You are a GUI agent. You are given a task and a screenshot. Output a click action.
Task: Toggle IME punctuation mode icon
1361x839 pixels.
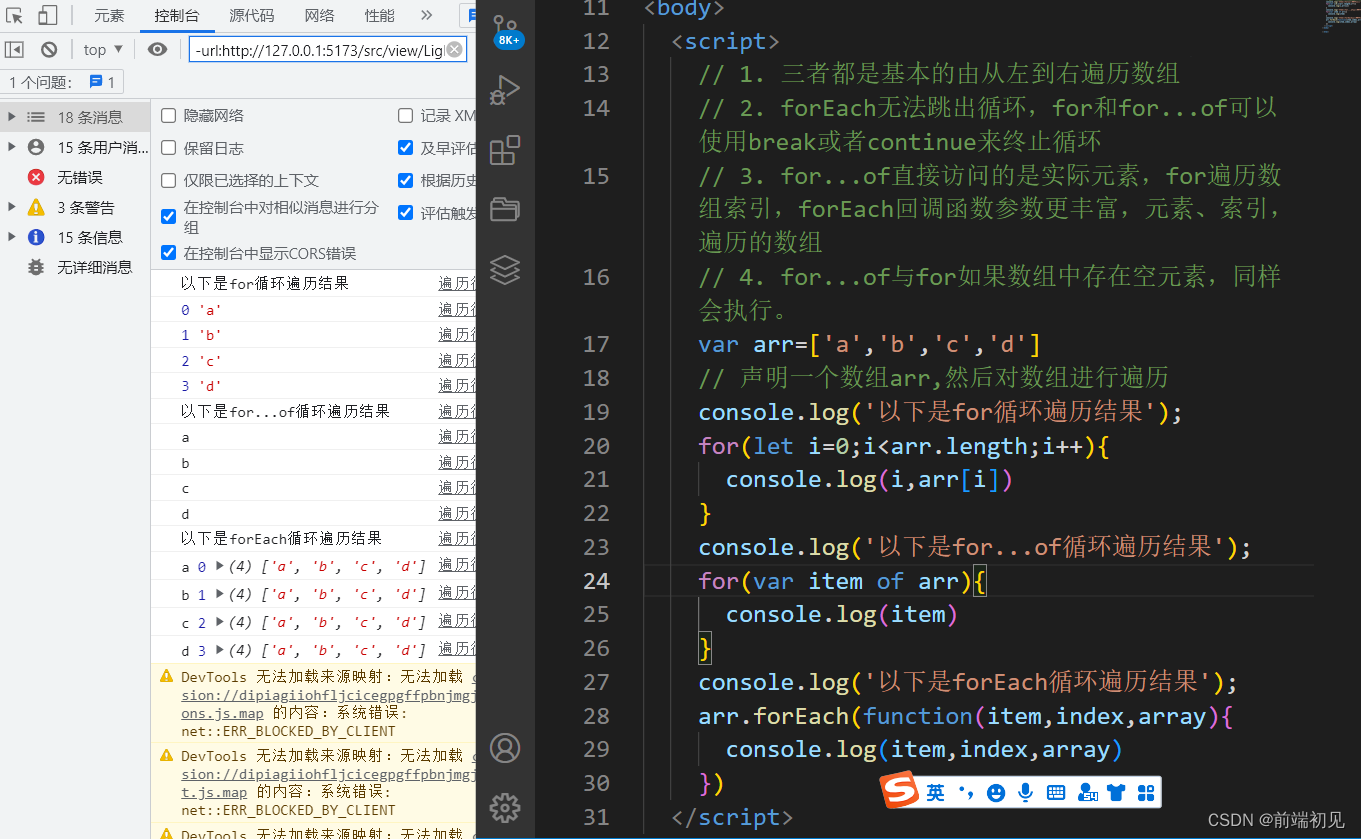966,793
